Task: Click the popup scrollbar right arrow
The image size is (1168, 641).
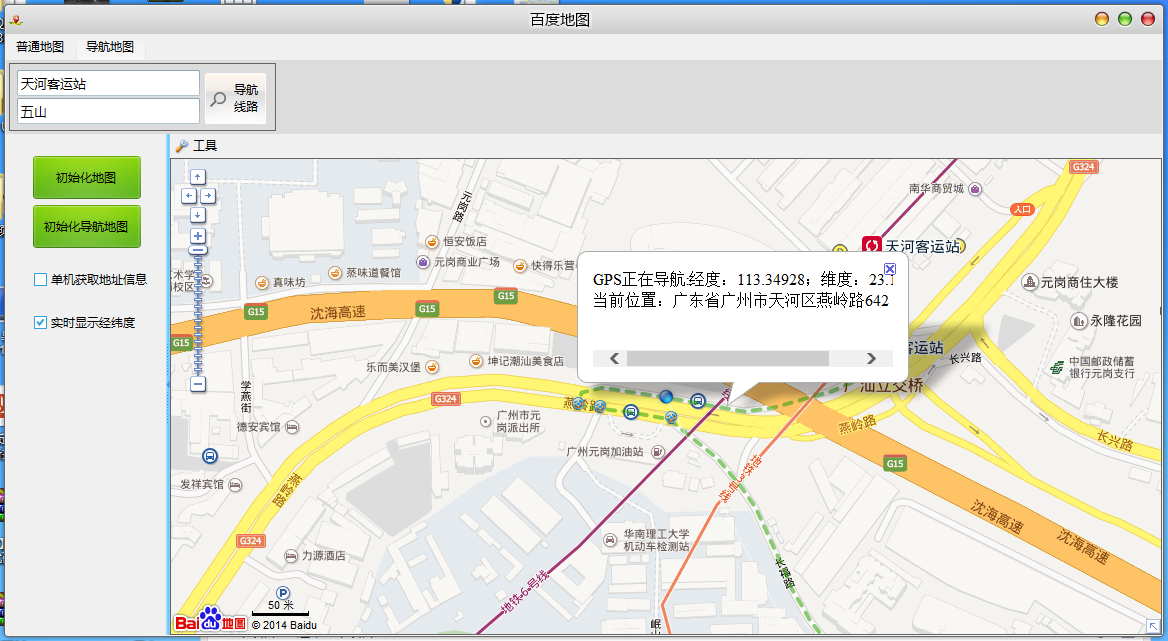Action: [x=871, y=359]
